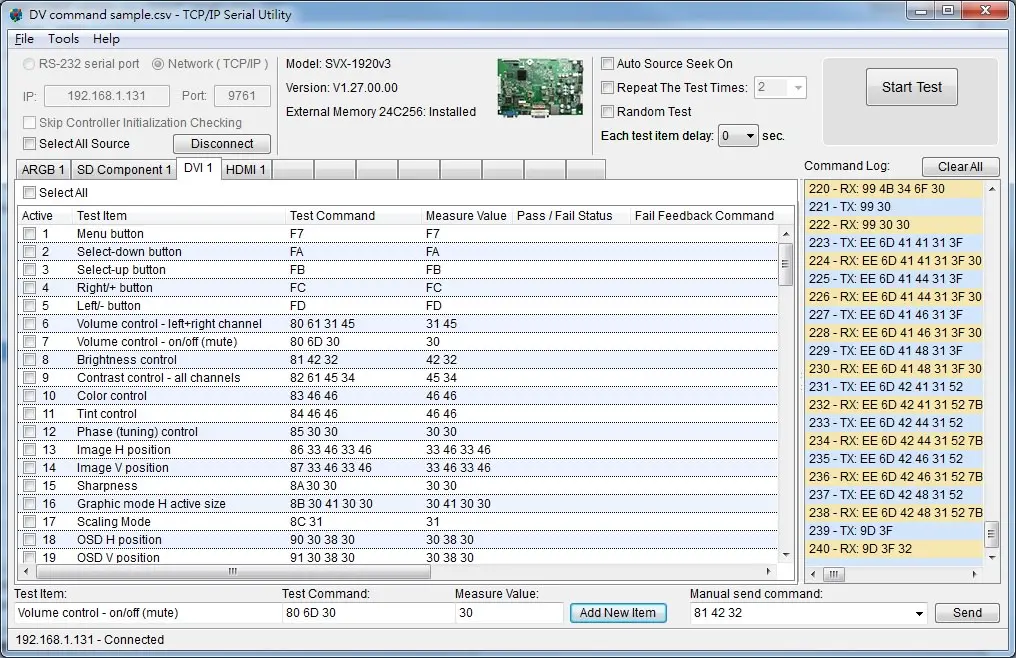Image resolution: width=1016 pixels, height=658 pixels.
Task: Select log entry '239 - TX: 9D 3F'
Action: tap(895, 531)
